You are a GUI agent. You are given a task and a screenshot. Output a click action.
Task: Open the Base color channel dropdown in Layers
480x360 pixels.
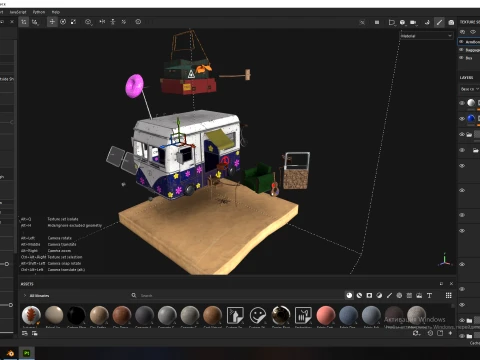[x=469, y=89]
